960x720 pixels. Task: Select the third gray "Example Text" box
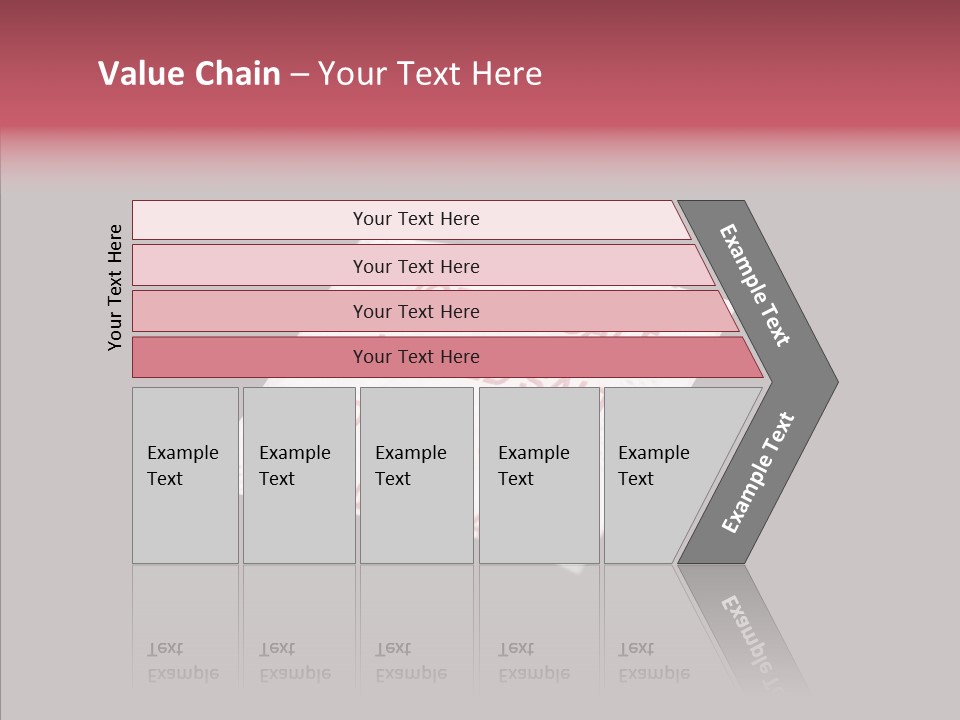click(416, 475)
